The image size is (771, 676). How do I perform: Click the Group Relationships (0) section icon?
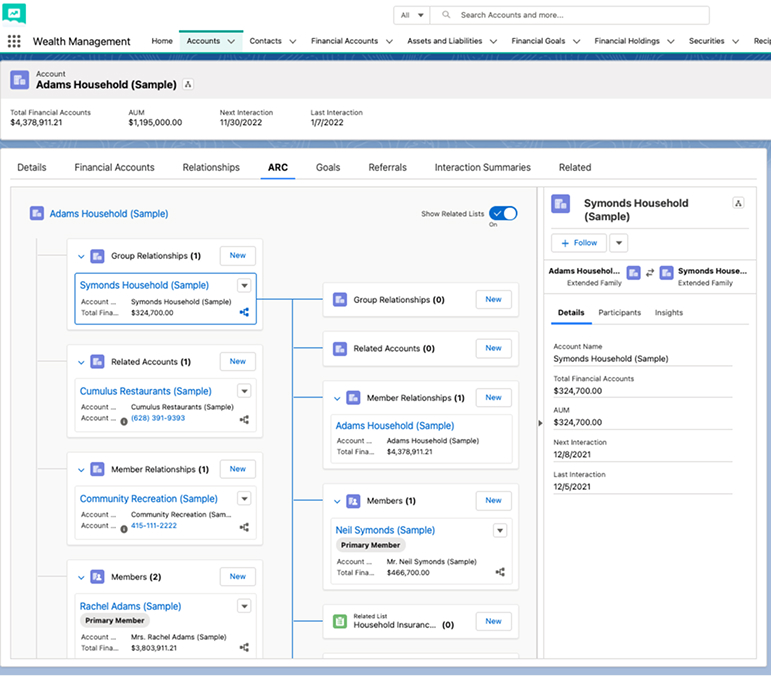(340, 299)
